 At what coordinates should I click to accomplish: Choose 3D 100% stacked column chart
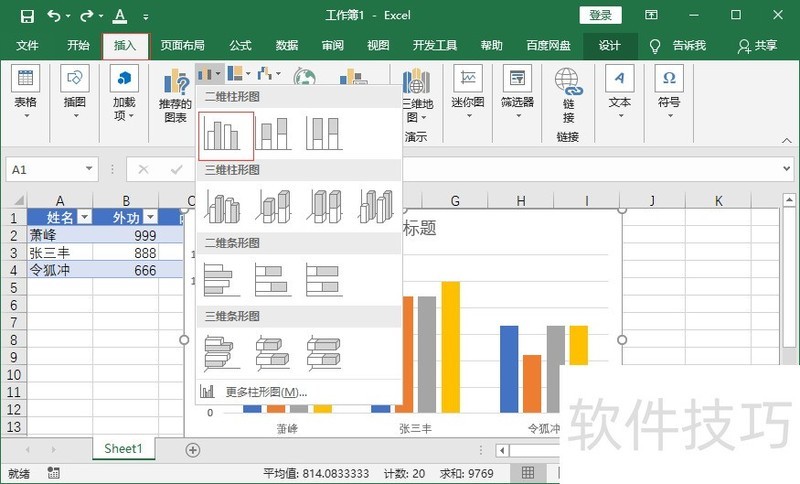pyautogui.click(x=324, y=207)
